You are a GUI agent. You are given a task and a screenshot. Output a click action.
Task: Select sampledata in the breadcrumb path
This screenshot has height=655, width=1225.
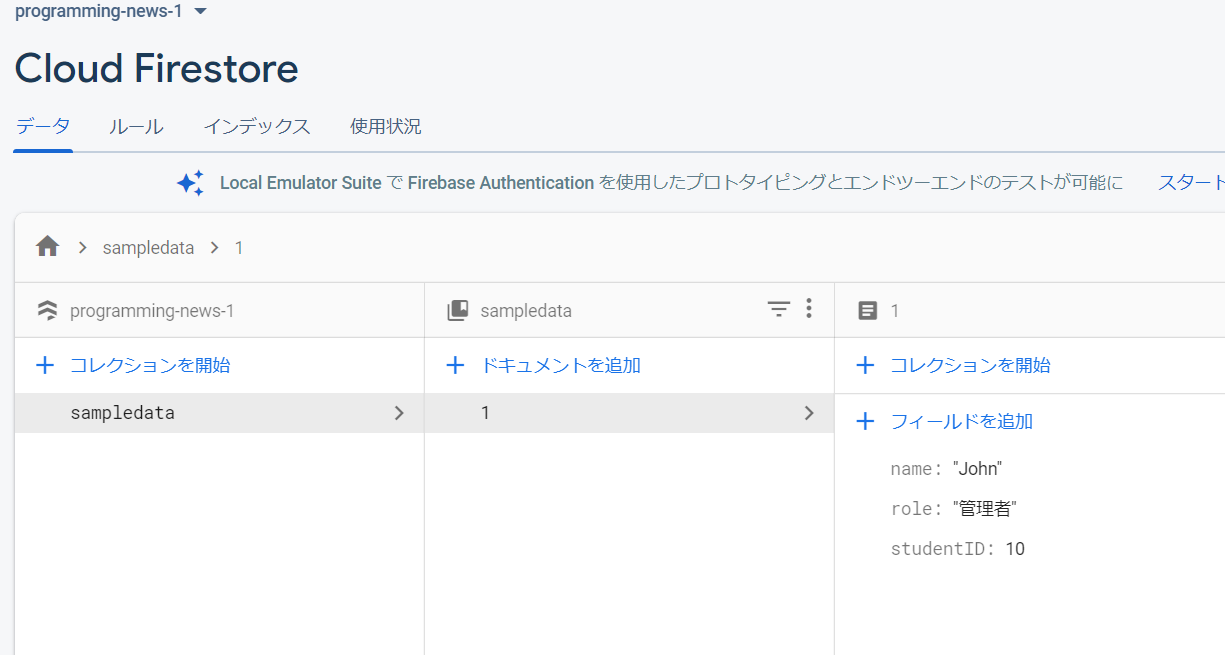click(x=148, y=248)
